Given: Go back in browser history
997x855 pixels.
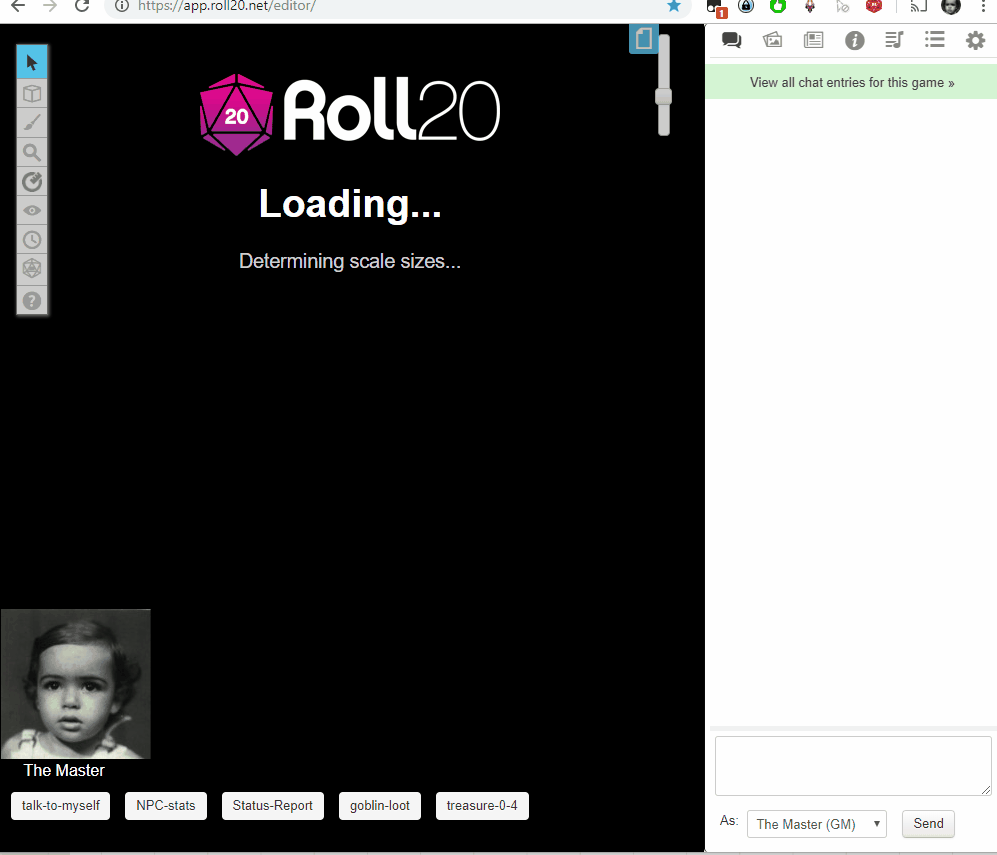Looking at the screenshot, I should tap(18, 6).
